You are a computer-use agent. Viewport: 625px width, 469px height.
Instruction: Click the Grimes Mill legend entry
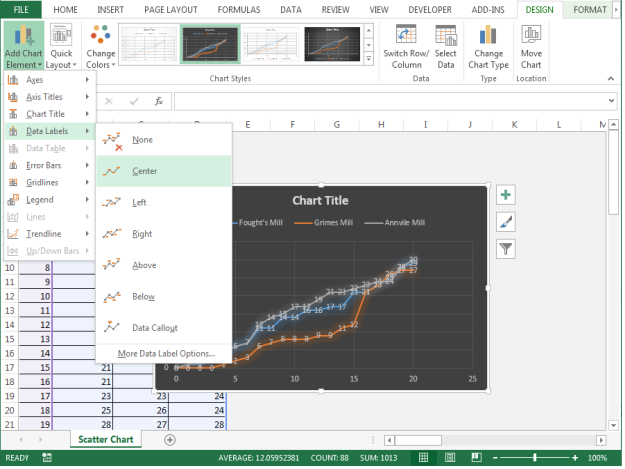(x=323, y=223)
